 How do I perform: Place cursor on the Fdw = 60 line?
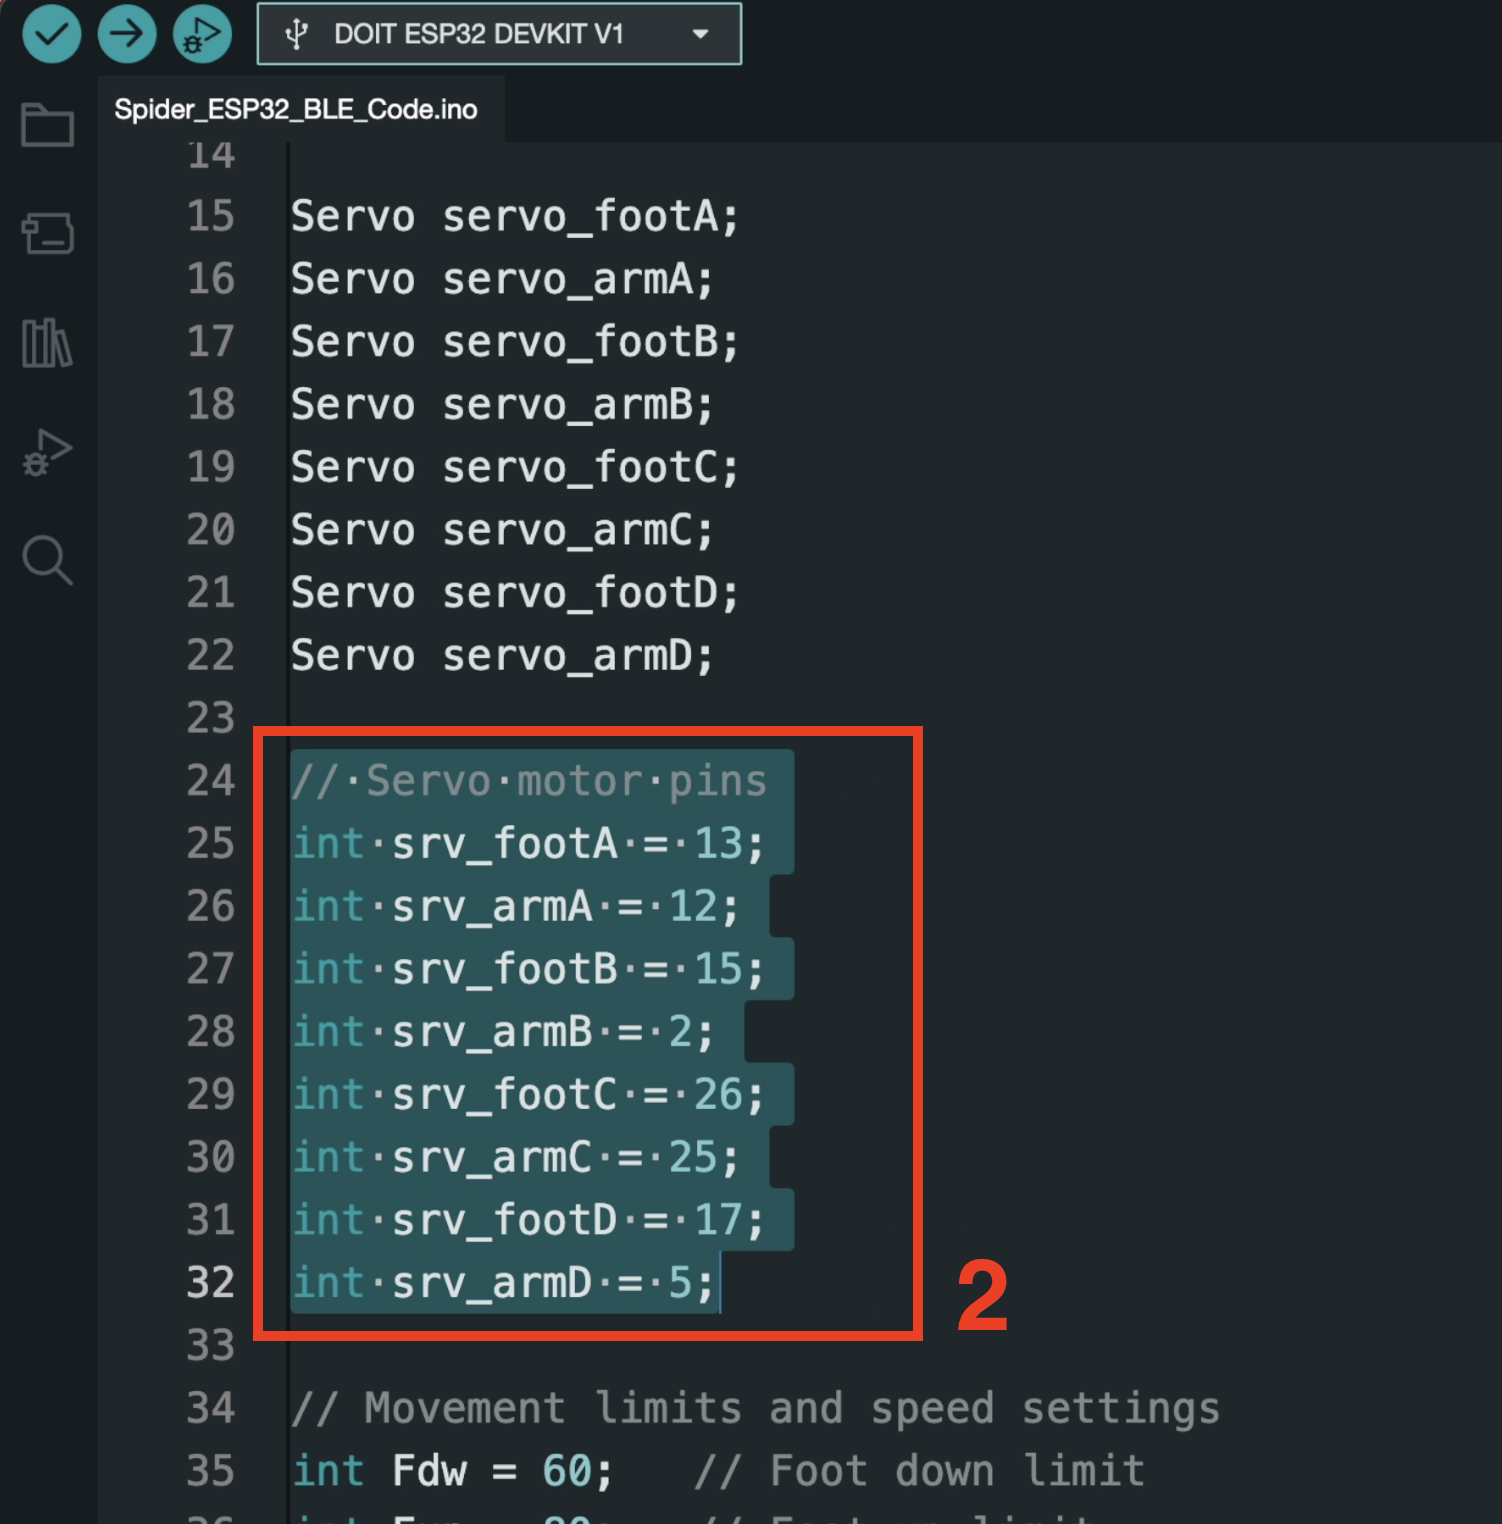point(452,1471)
